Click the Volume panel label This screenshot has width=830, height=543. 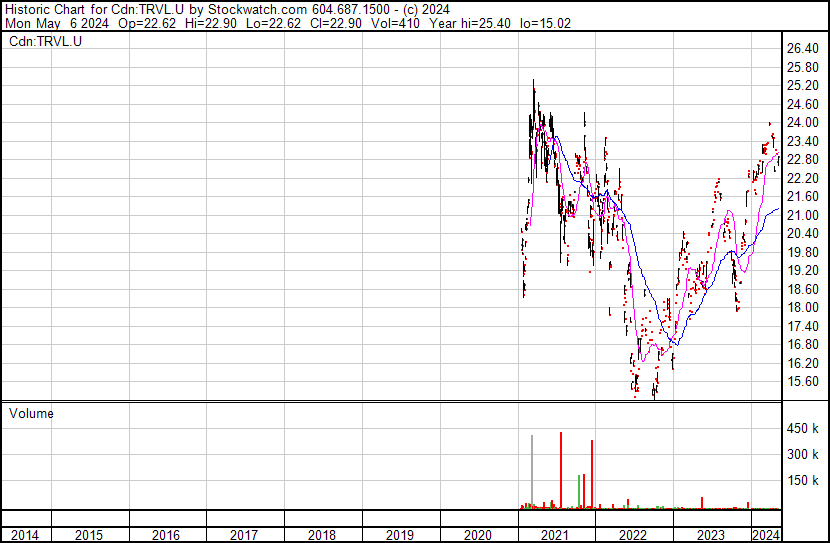point(31,413)
